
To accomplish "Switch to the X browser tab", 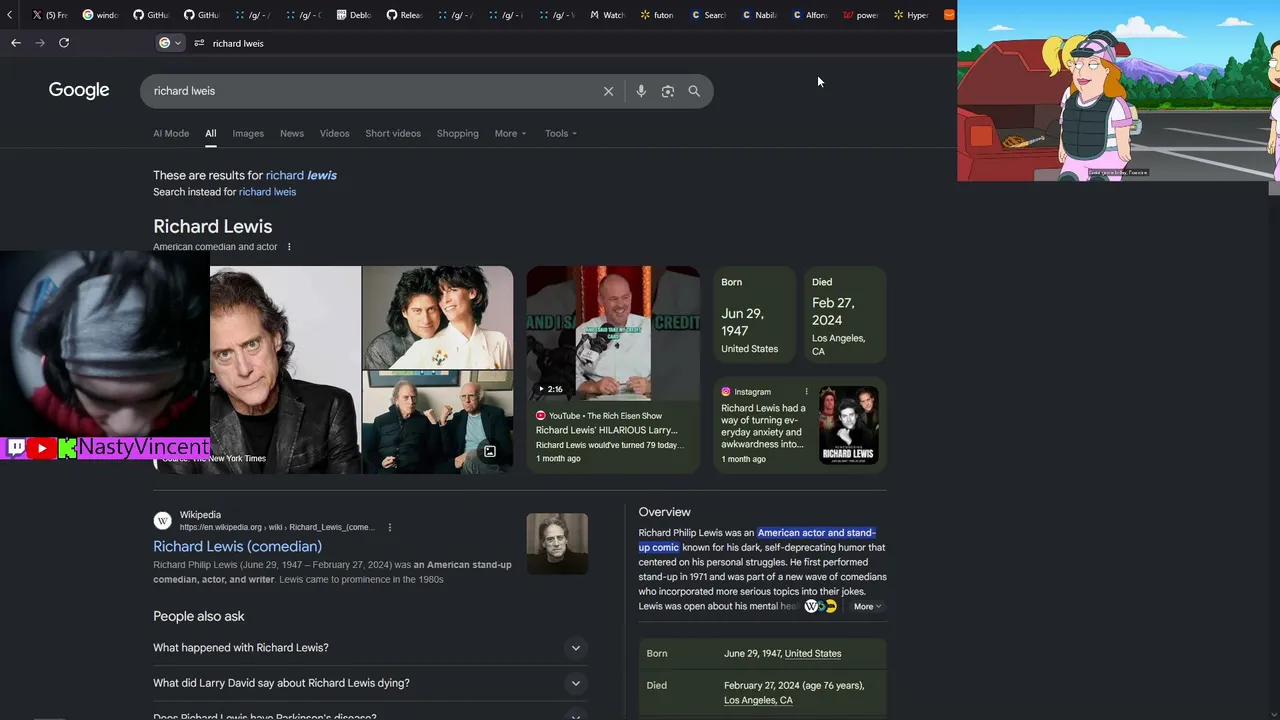I will (x=50, y=15).
